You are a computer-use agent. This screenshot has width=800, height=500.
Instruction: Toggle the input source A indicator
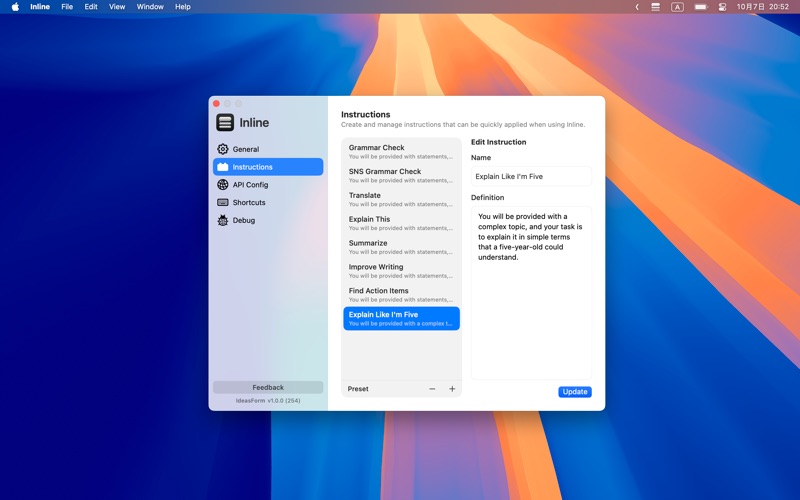tap(678, 7)
